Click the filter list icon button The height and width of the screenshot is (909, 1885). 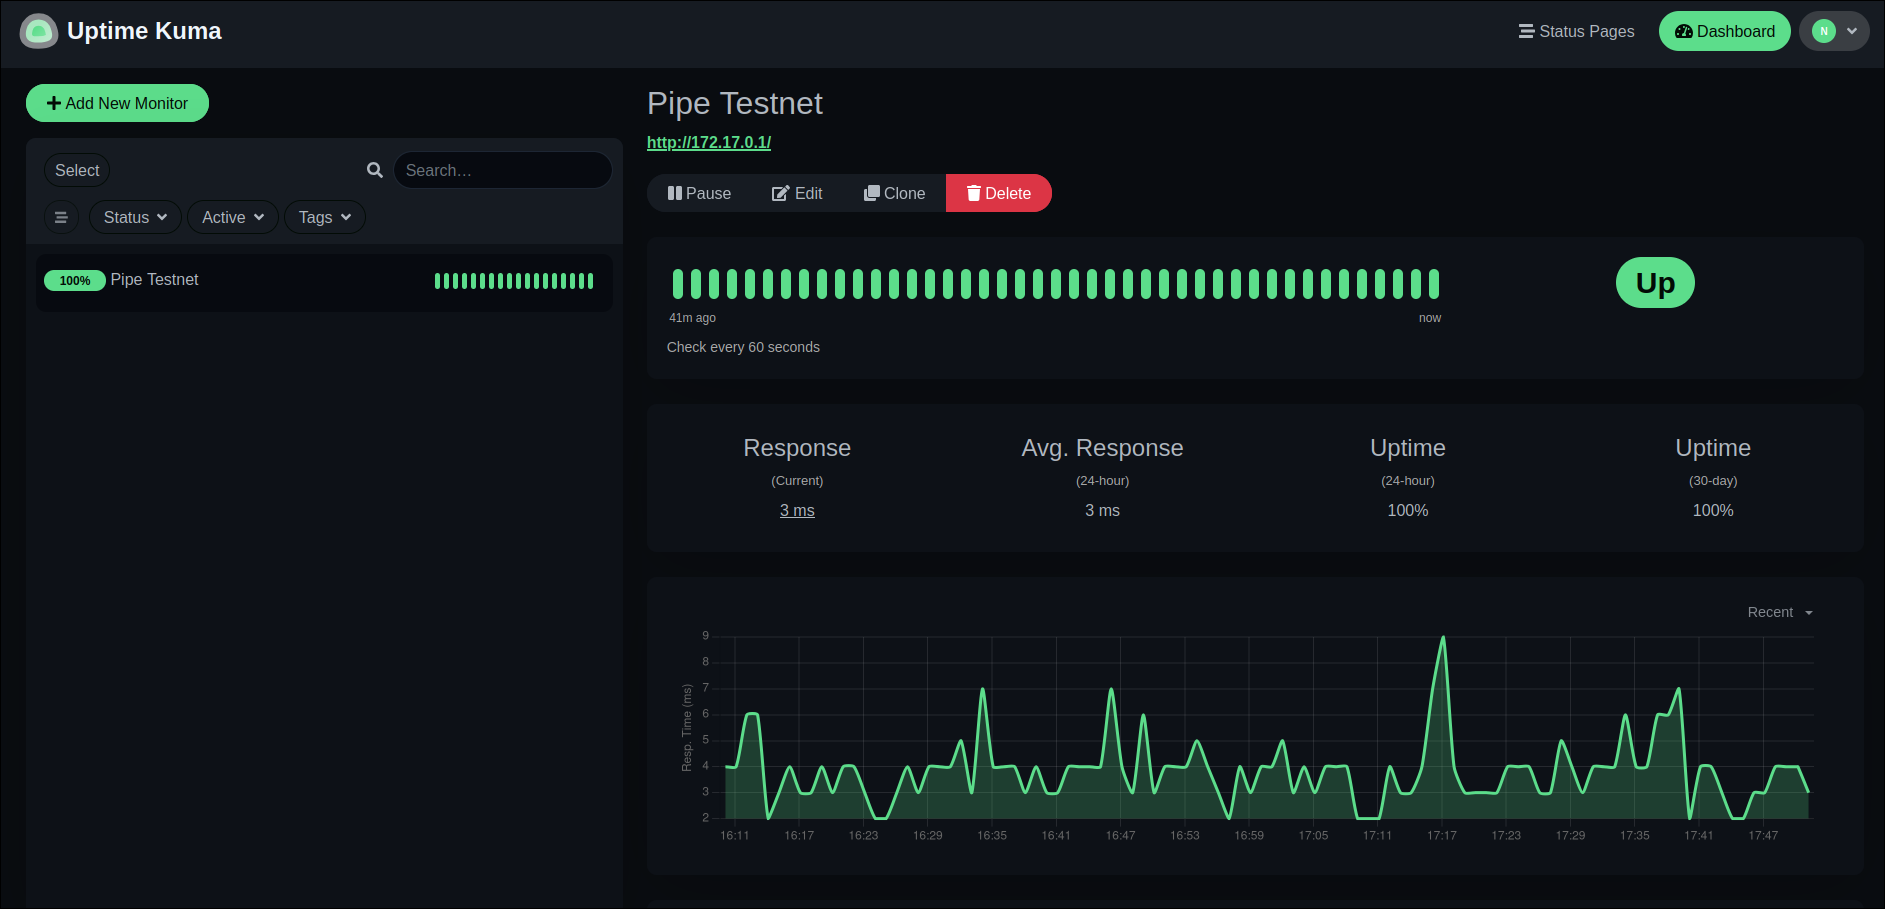[61, 217]
